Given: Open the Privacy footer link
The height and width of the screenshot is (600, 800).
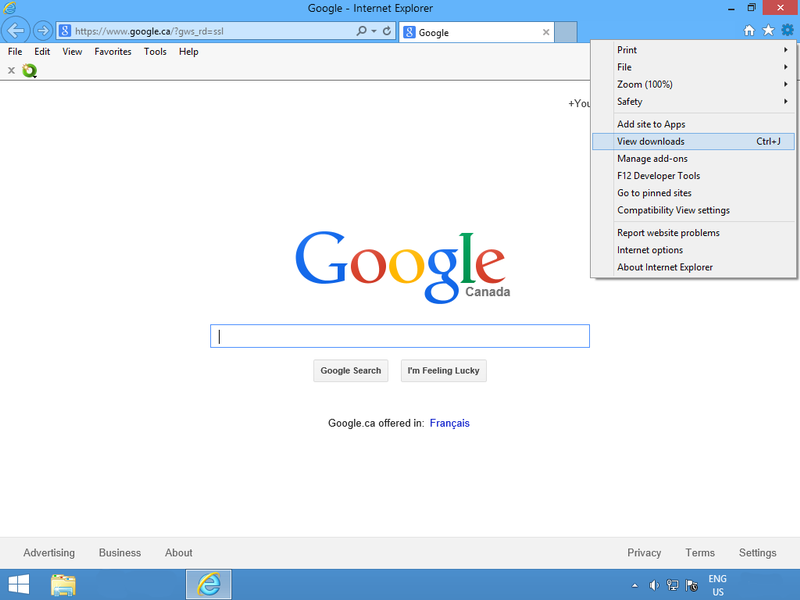Looking at the screenshot, I should (644, 553).
